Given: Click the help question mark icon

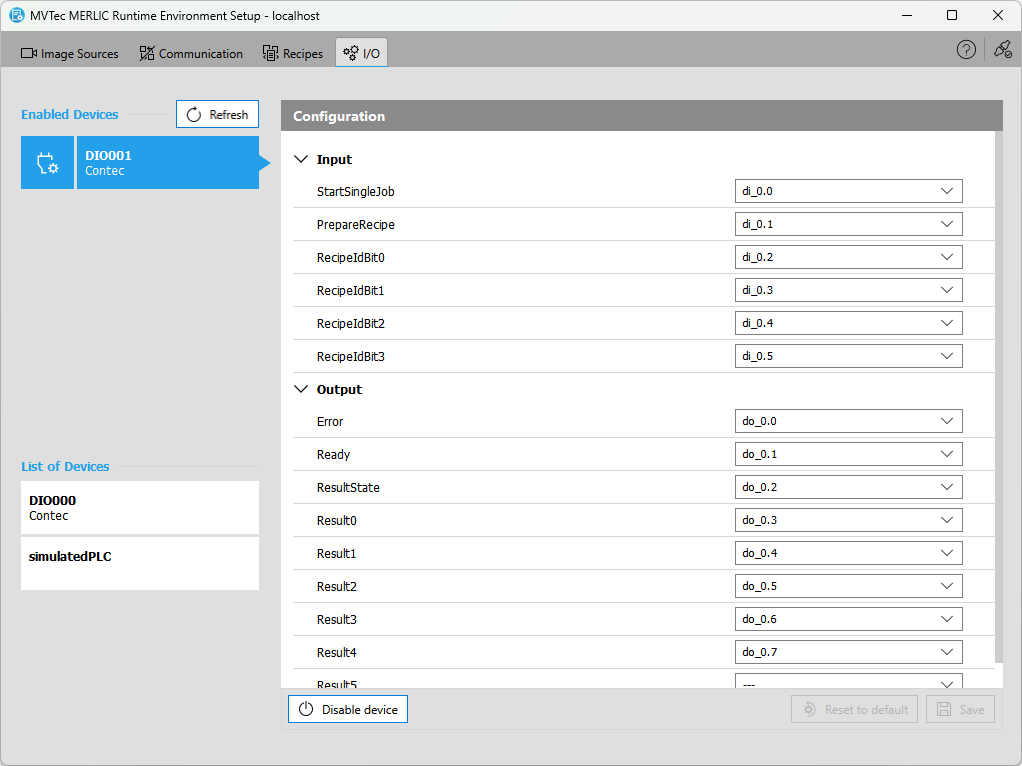Looking at the screenshot, I should coord(966,50).
